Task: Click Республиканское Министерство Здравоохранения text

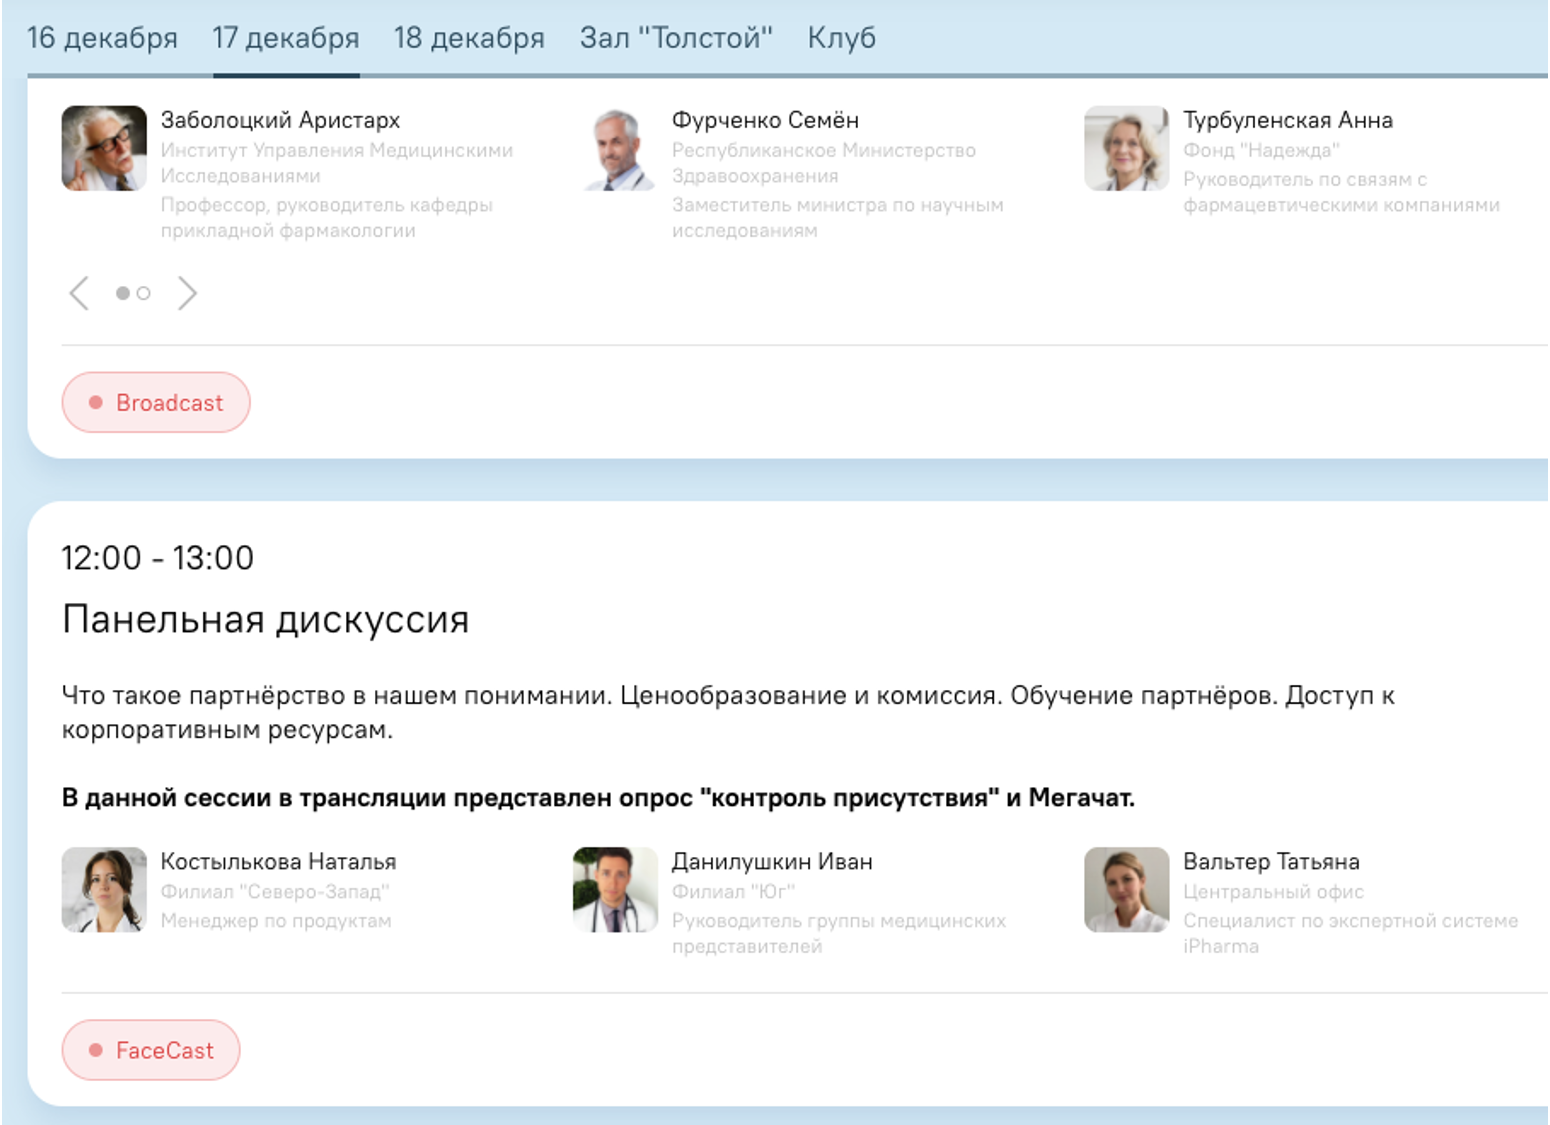Action: pyautogui.click(x=824, y=163)
